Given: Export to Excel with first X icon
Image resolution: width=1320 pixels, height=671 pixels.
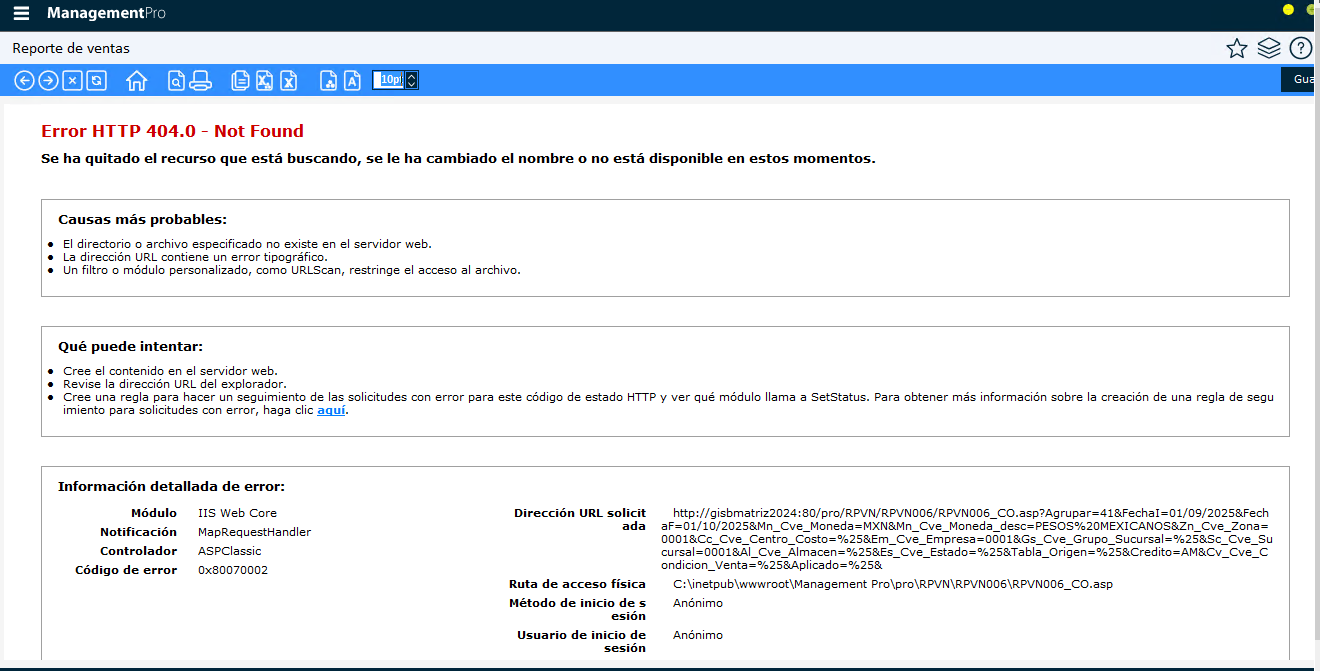Looking at the screenshot, I should [264, 81].
